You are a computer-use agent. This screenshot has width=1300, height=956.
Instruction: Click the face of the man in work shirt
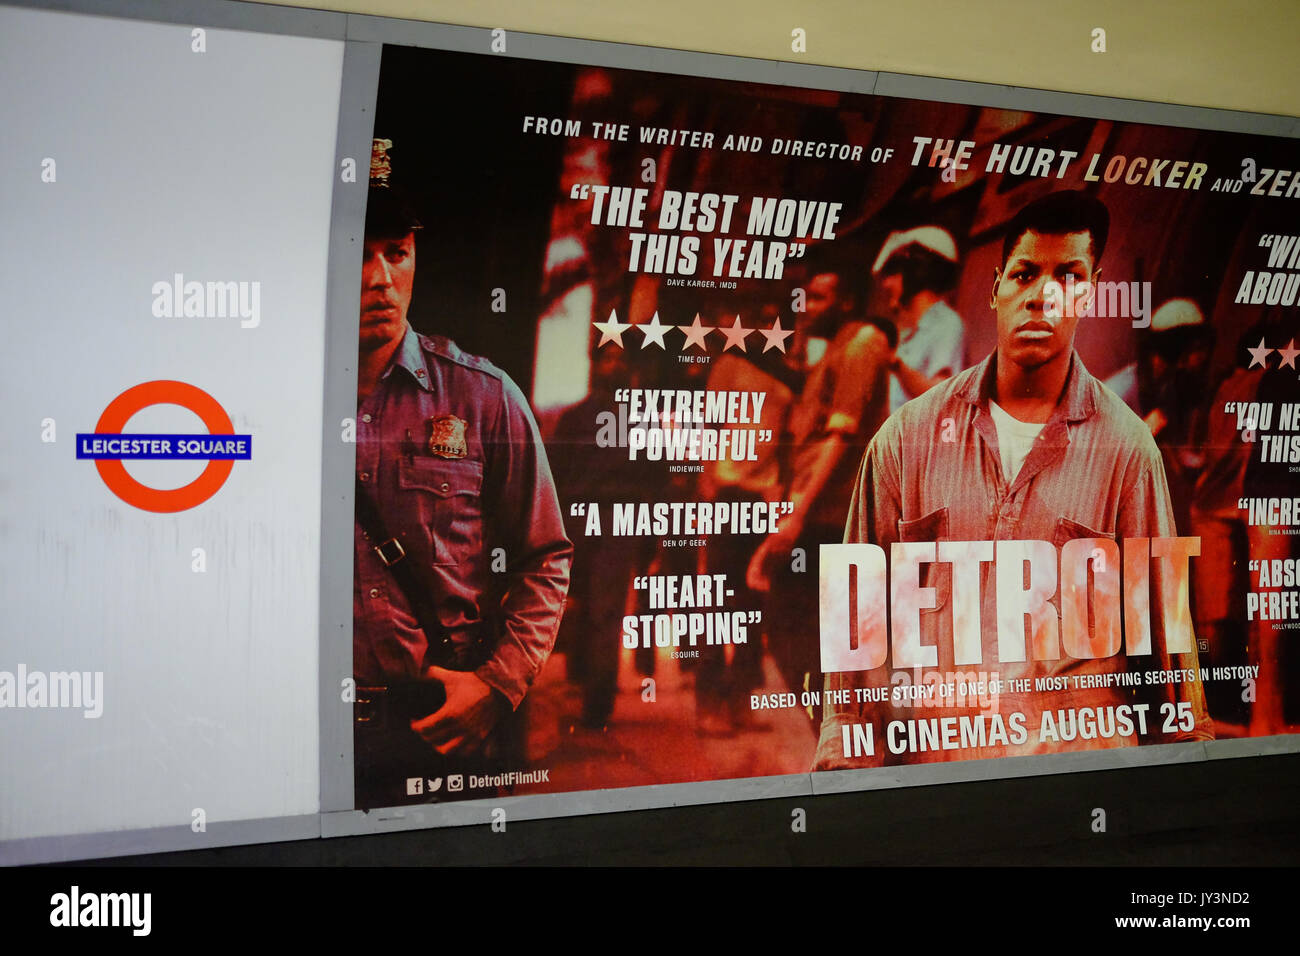1047,295
